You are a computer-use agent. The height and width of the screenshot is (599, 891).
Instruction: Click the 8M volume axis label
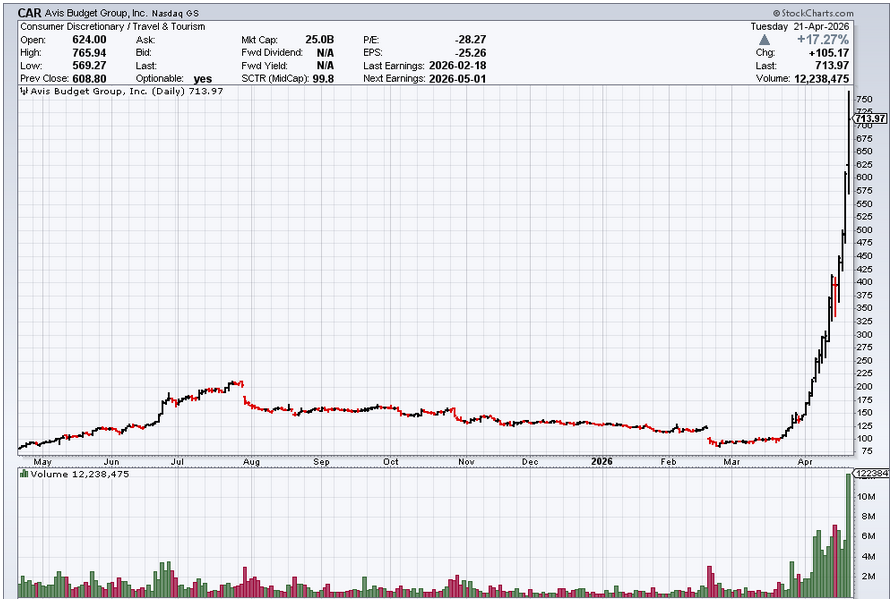click(x=868, y=517)
